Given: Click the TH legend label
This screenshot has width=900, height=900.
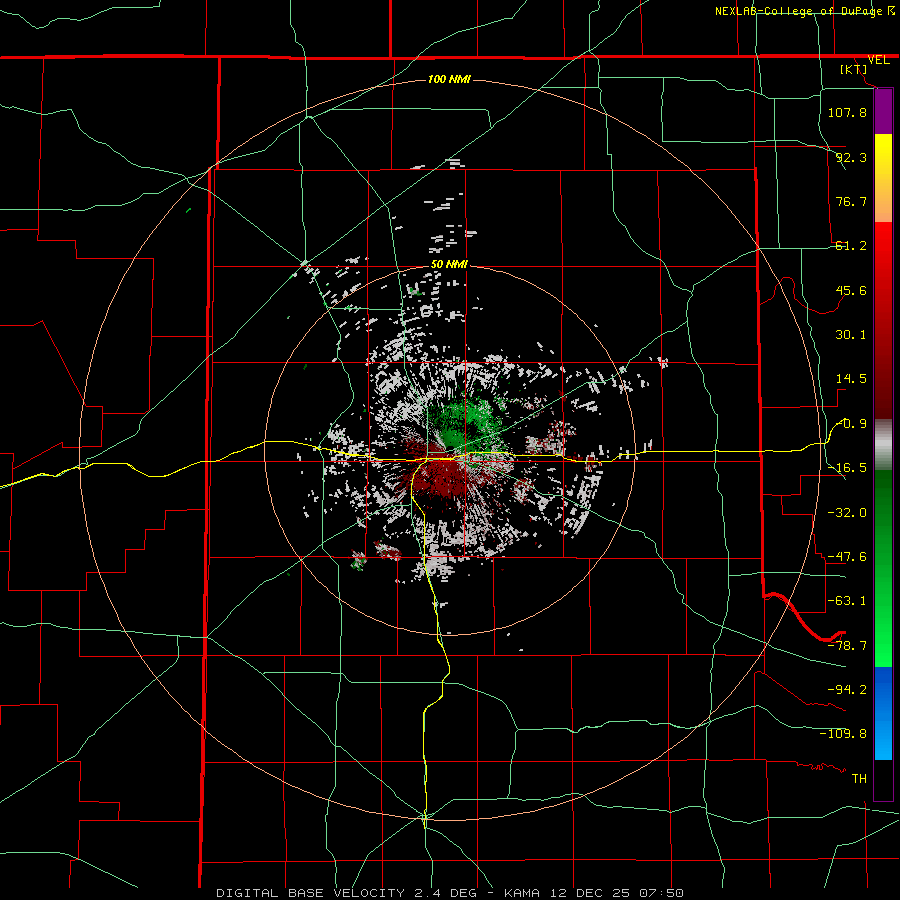Looking at the screenshot, I should (x=859, y=779).
